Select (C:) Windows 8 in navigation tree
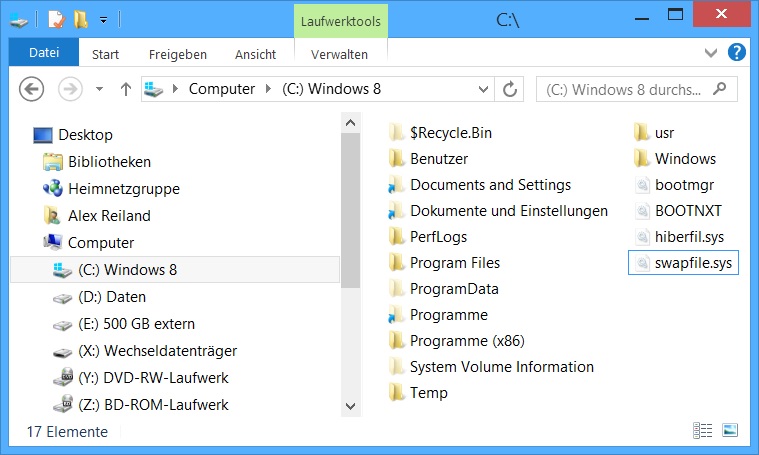The width and height of the screenshot is (759, 455). [175, 270]
